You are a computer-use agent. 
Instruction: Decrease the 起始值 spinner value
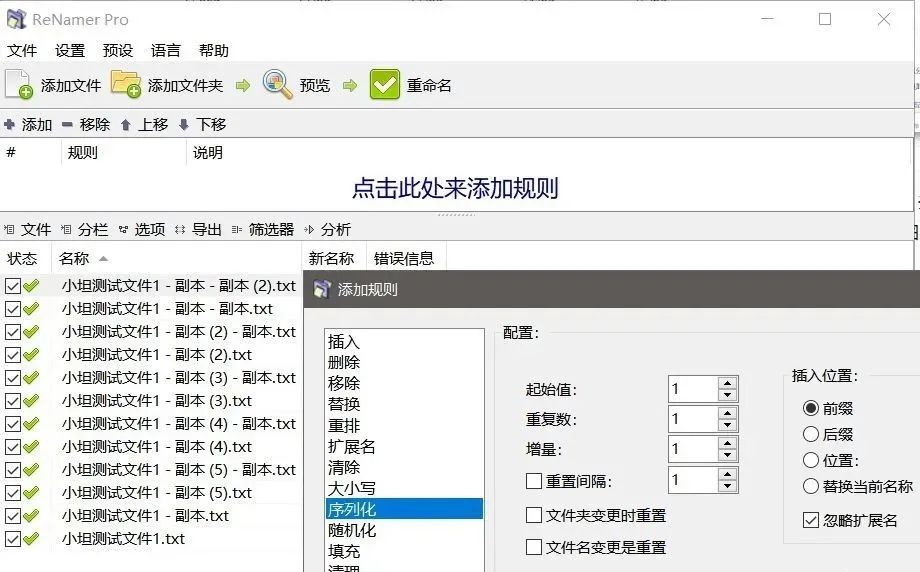pyautogui.click(x=728, y=395)
